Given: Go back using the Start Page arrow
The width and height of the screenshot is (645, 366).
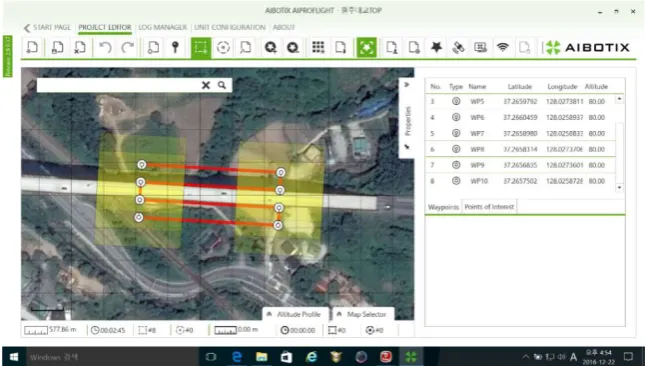Looking at the screenshot, I should click(27, 28).
